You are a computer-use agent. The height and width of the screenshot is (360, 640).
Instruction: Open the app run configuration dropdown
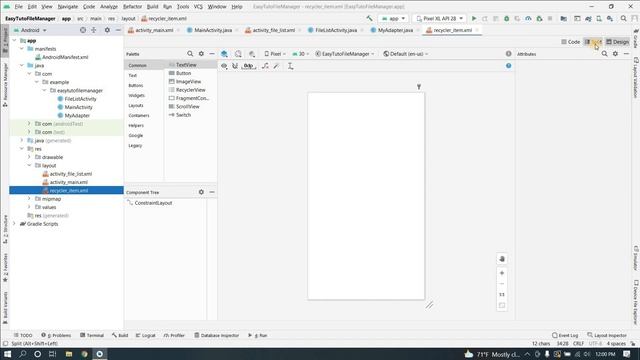tap(393, 18)
